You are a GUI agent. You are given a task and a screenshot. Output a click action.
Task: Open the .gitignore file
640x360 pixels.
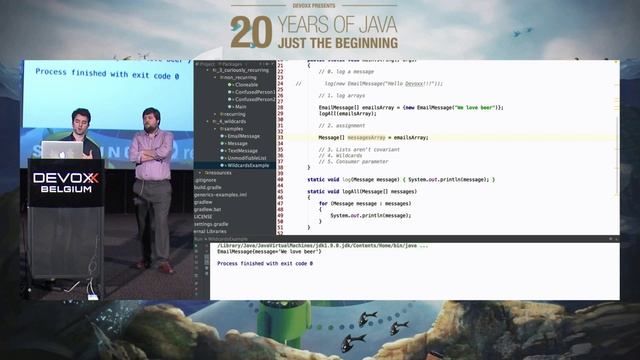pyautogui.click(x=205, y=180)
